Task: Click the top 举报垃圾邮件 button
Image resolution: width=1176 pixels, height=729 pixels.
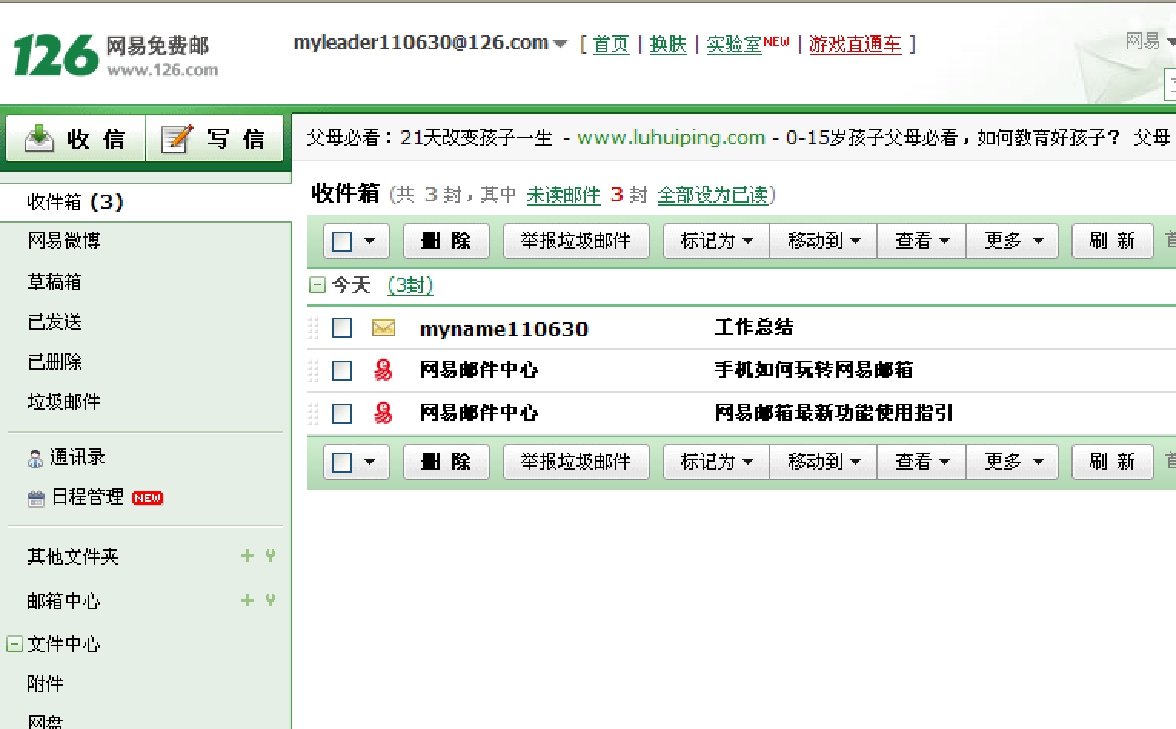Action: pyautogui.click(x=576, y=241)
